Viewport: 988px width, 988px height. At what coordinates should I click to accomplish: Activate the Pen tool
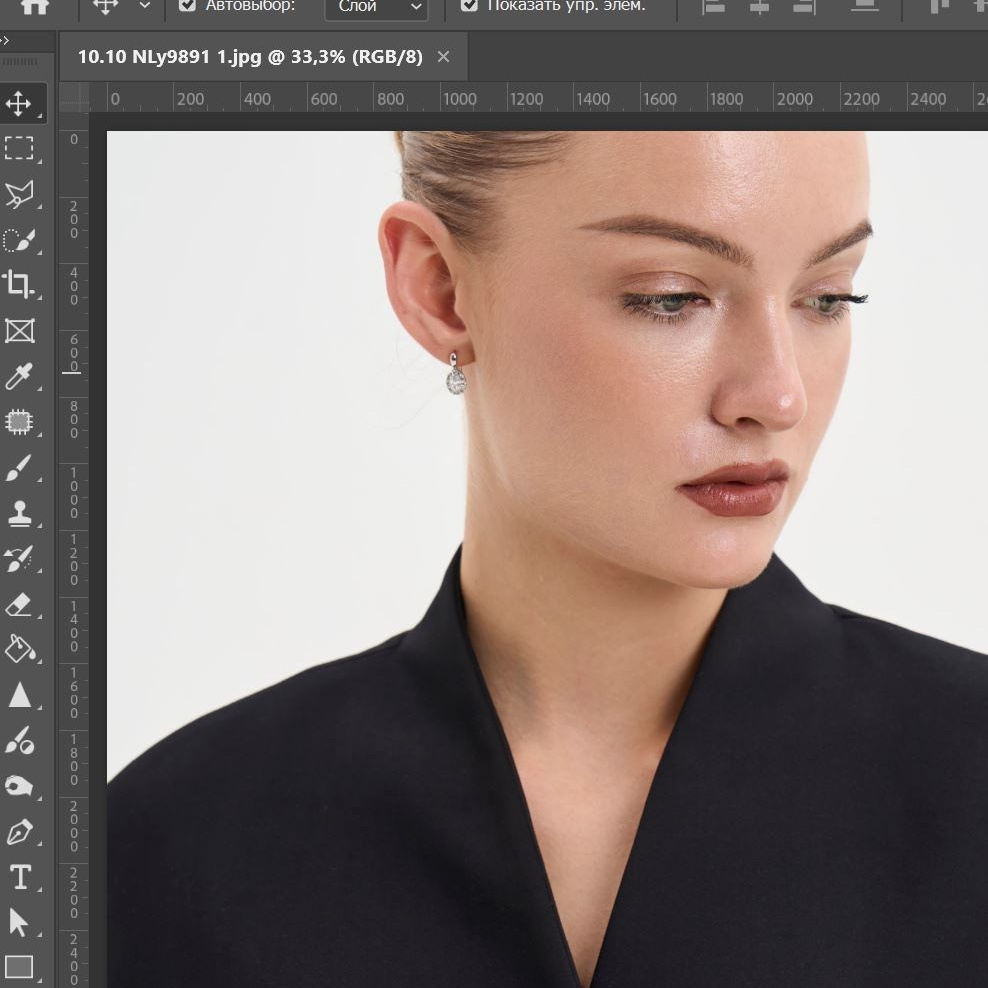coord(19,831)
